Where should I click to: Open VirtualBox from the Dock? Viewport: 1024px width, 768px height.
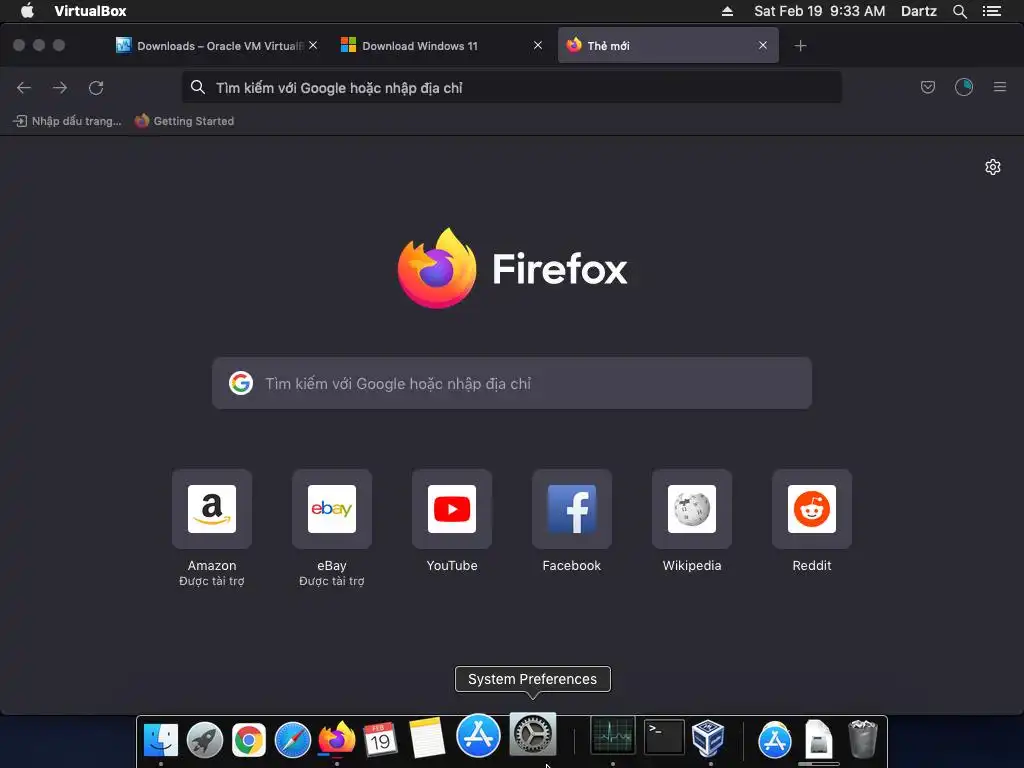click(709, 738)
